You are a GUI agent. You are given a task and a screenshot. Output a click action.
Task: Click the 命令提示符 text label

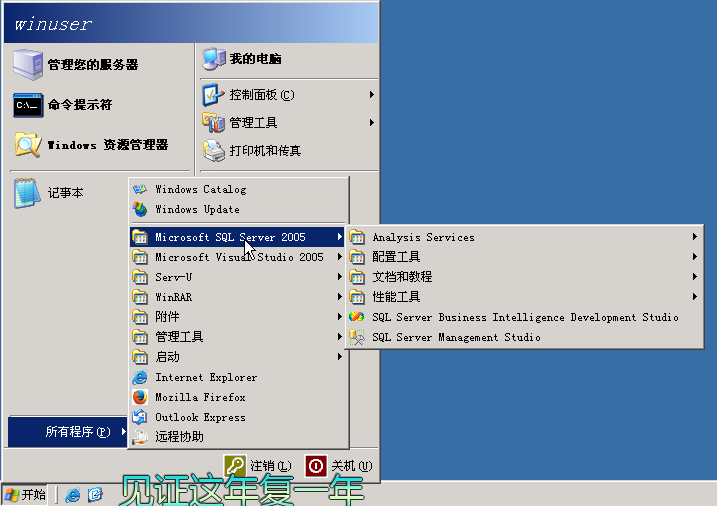point(80,105)
